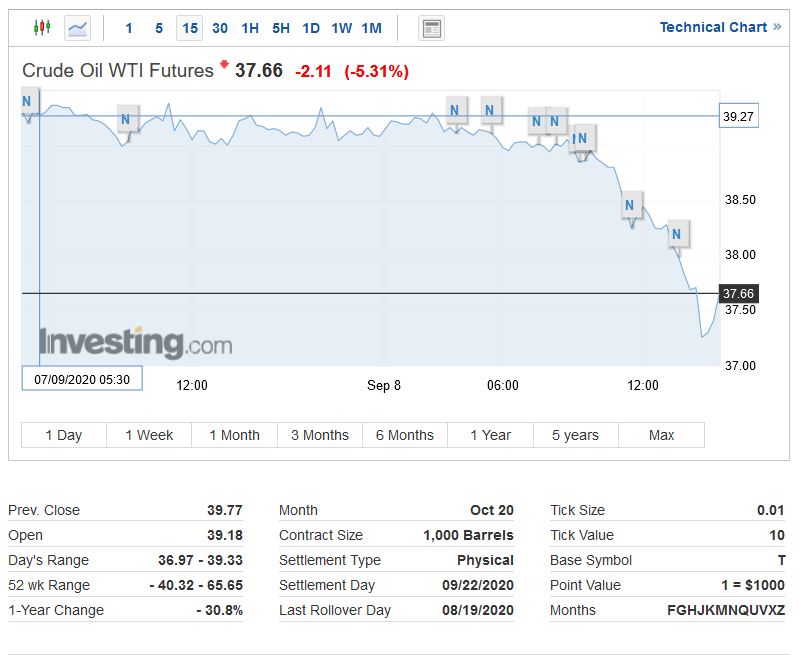This screenshot has width=806, height=655.
Task: Show the 6 Months range
Action: (405, 435)
